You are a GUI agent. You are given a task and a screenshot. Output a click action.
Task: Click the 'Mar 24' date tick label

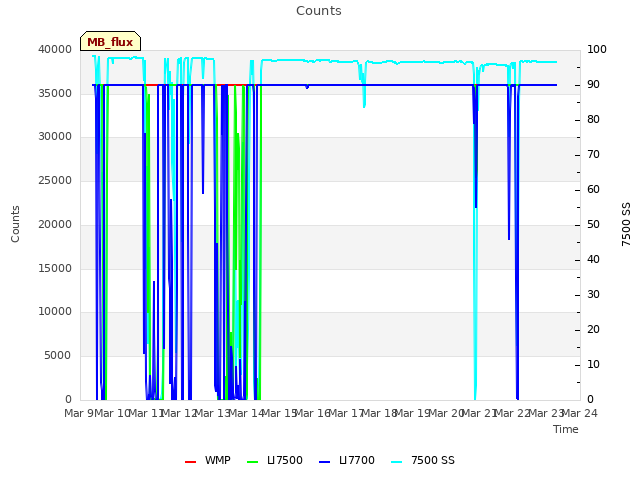click(580, 413)
